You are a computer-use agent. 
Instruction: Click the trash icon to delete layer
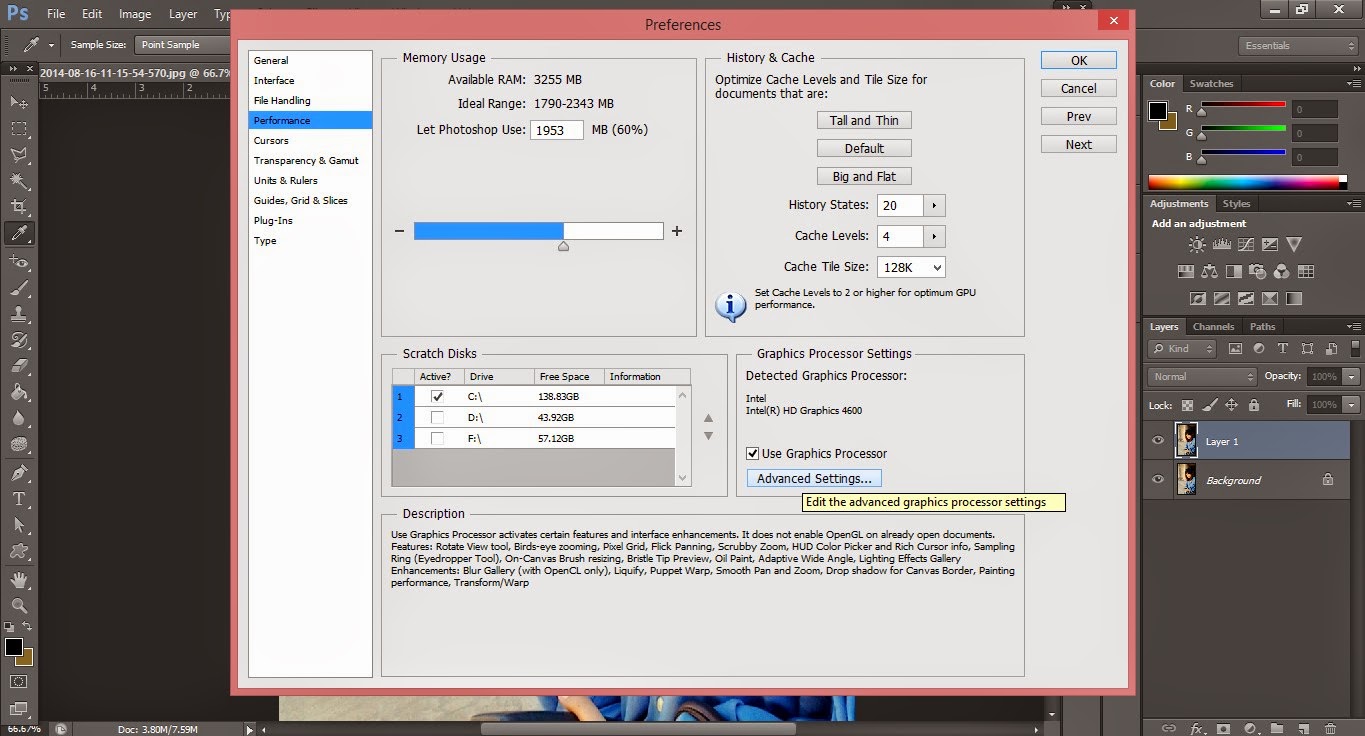click(x=1328, y=728)
